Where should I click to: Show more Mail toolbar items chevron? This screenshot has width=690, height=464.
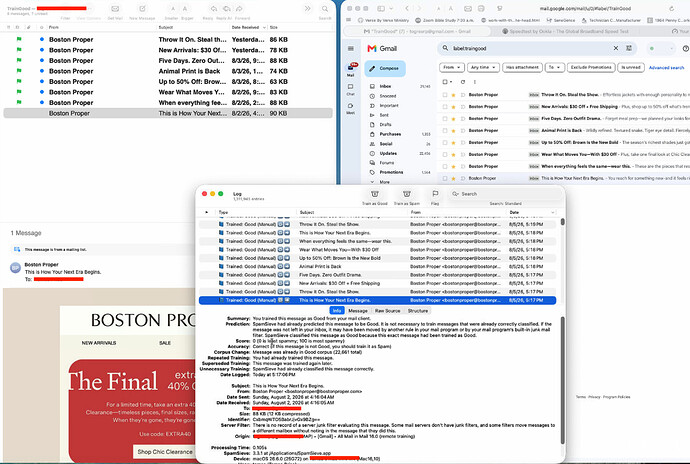pyautogui.click(x=308, y=9)
